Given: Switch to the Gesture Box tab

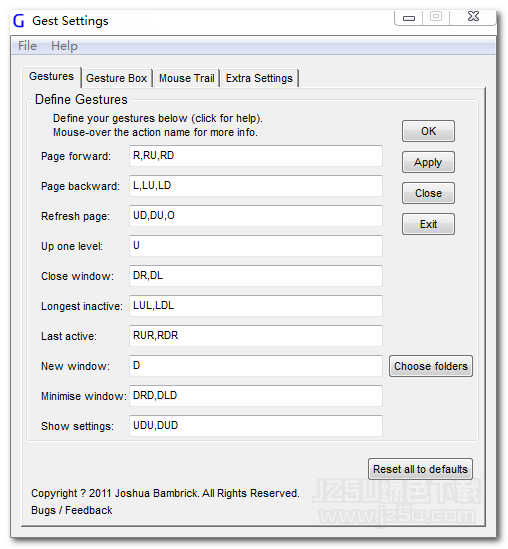Looking at the screenshot, I should (117, 78).
